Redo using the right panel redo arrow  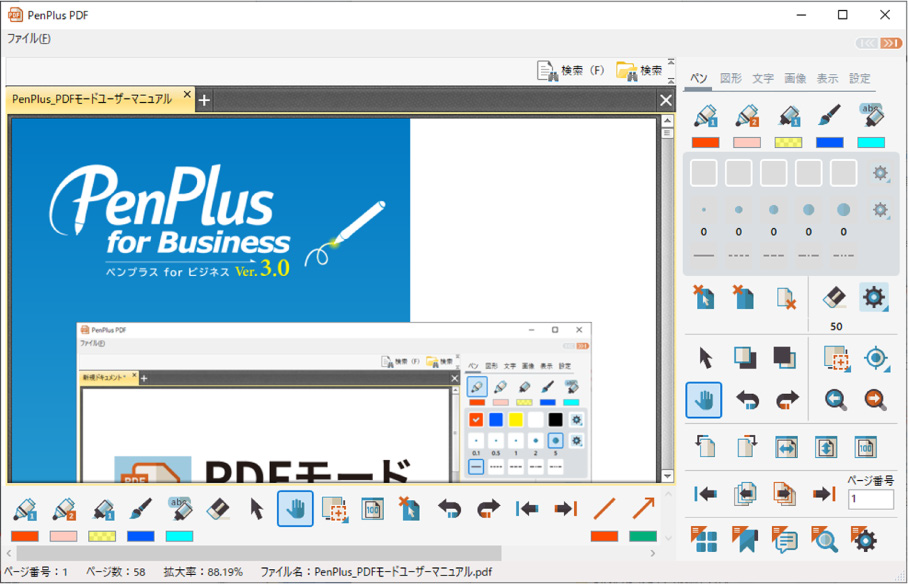point(787,399)
